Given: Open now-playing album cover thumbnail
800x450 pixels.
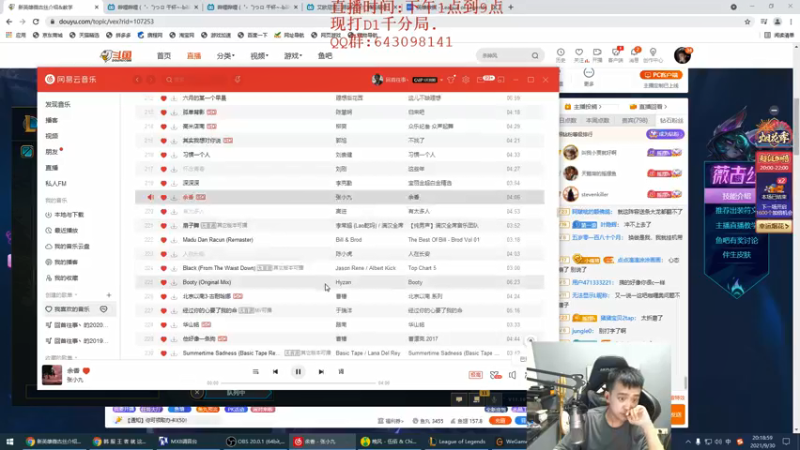Looking at the screenshot, I should [x=52, y=374].
